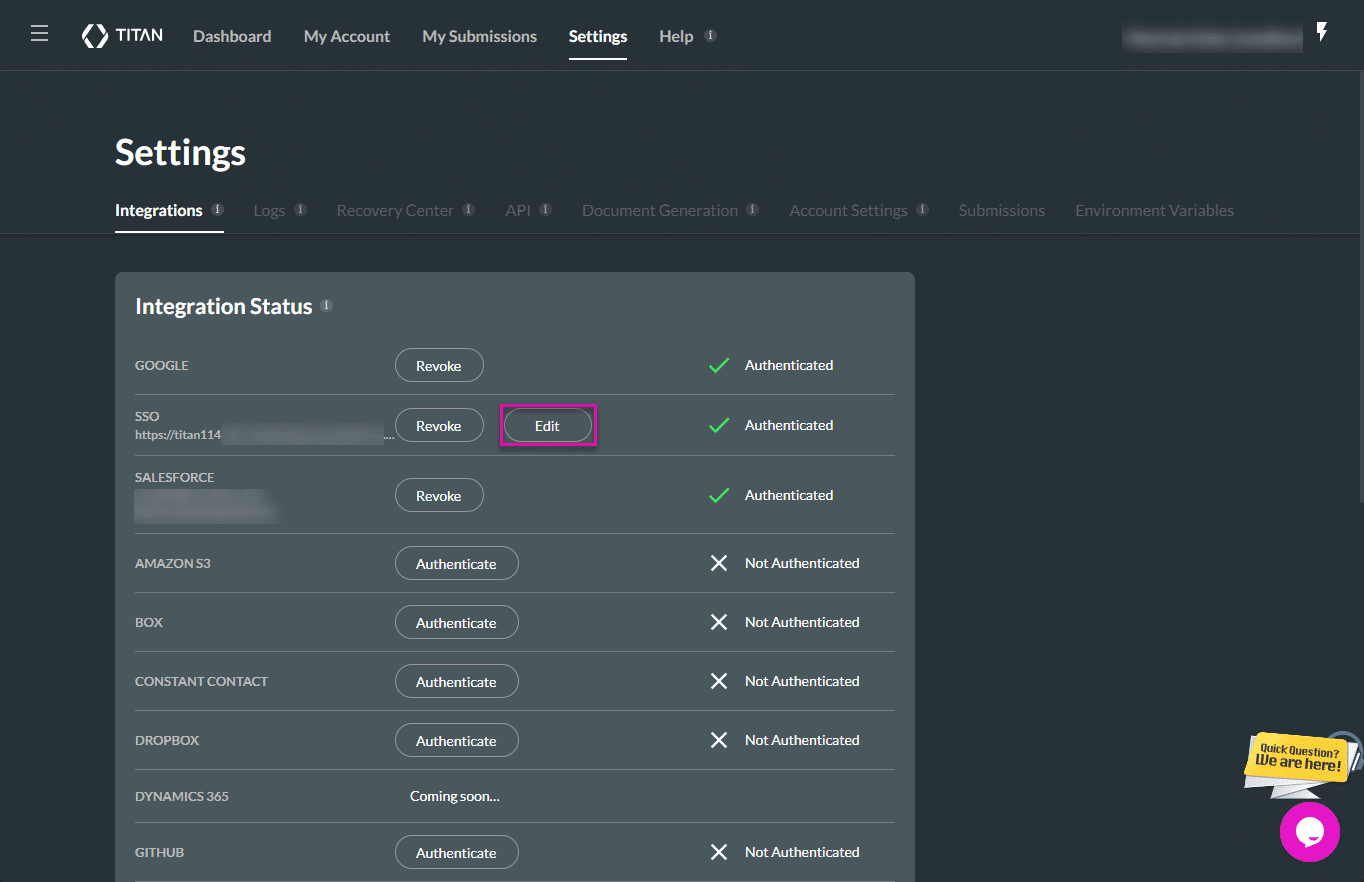Revoke the Google integration

(439, 365)
